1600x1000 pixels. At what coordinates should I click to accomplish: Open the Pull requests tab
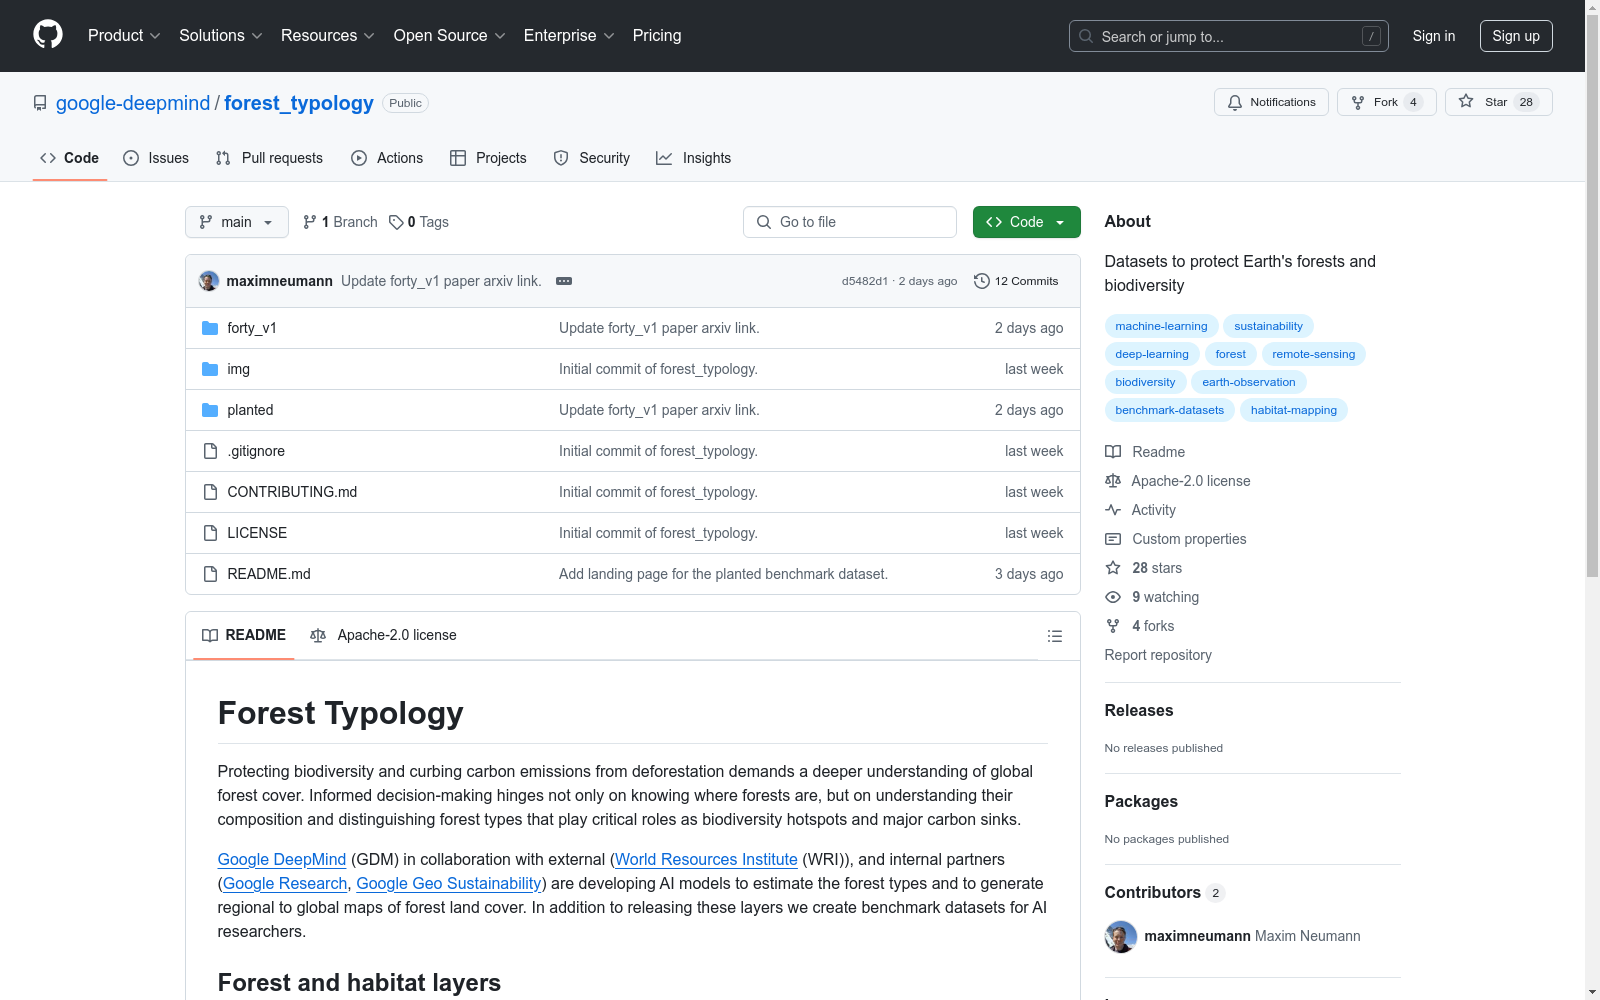[x=269, y=158]
